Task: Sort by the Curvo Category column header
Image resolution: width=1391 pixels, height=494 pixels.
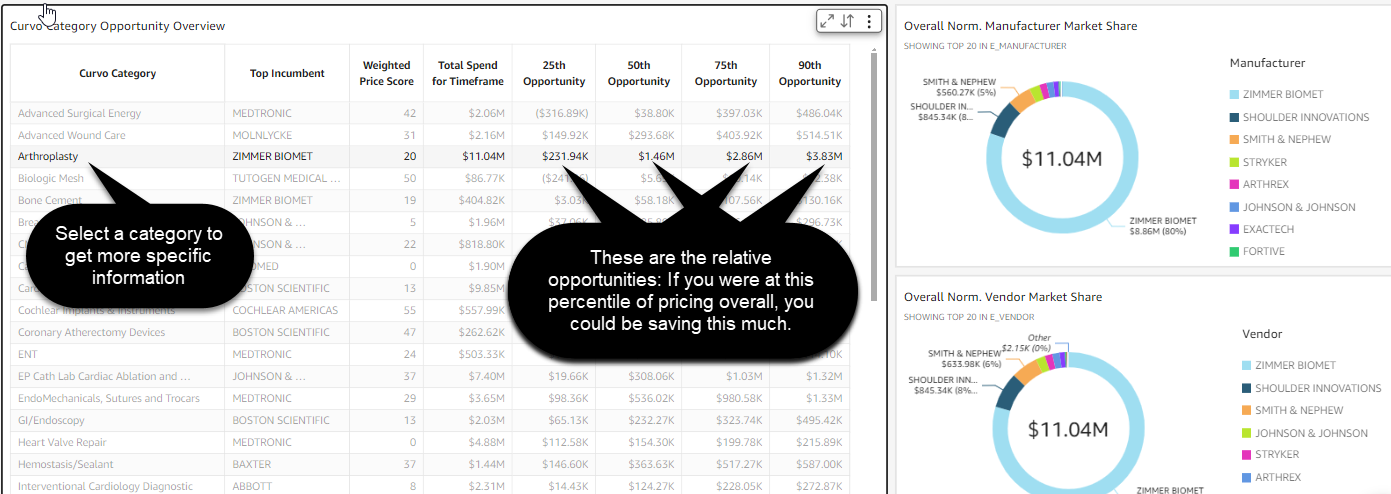Action: pyautogui.click(x=118, y=73)
